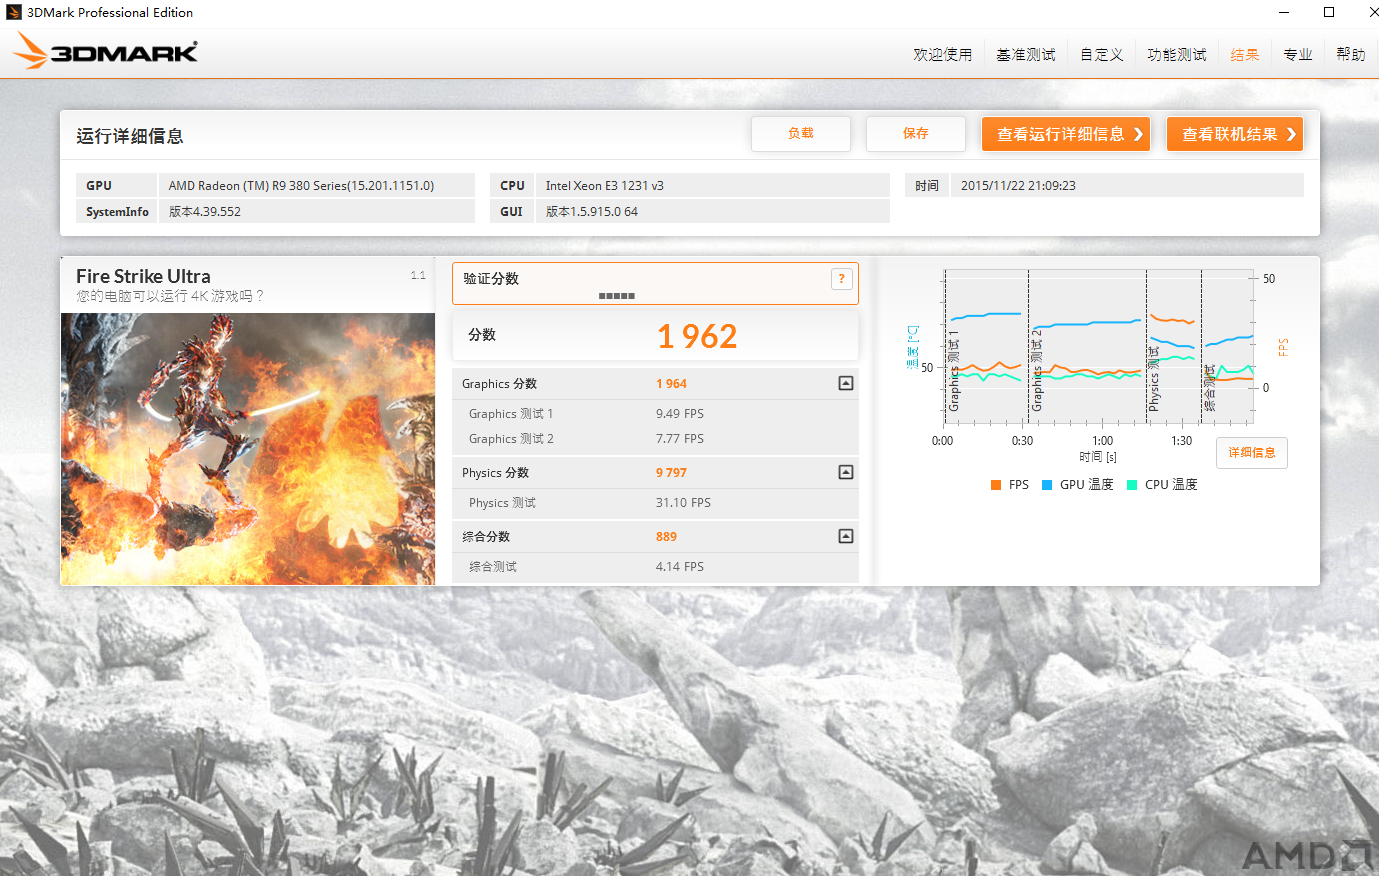
Task: Click the 保存 button
Action: coord(916,133)
